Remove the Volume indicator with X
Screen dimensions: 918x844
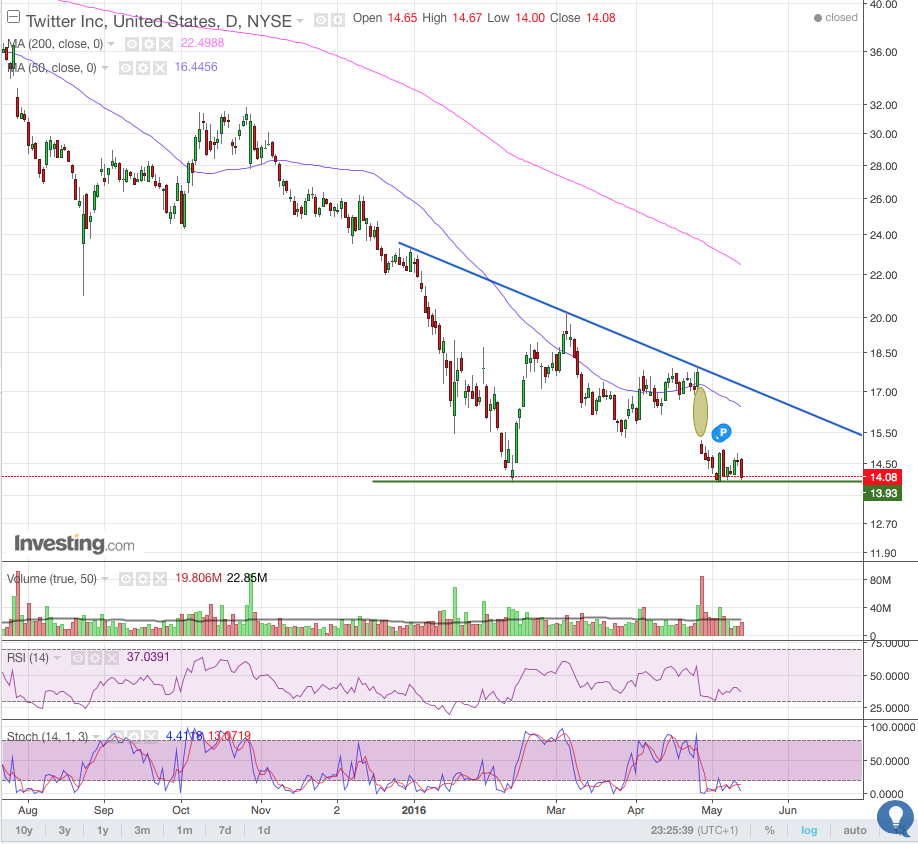coord(160,579)
